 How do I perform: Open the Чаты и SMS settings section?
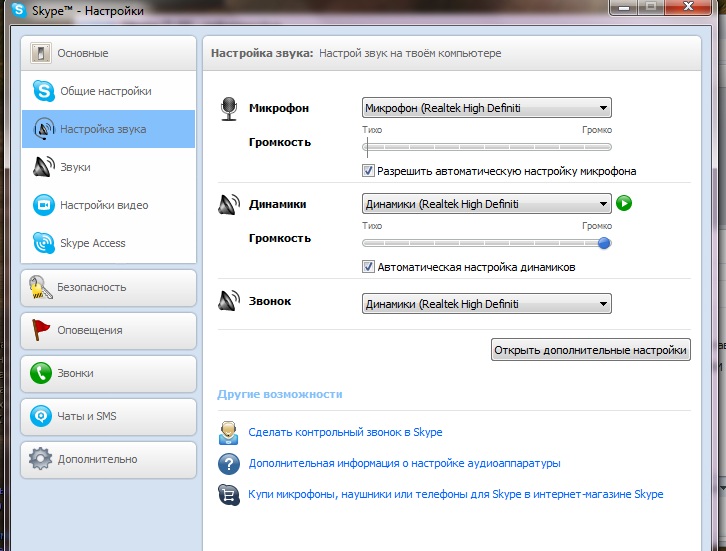point(108,416)
